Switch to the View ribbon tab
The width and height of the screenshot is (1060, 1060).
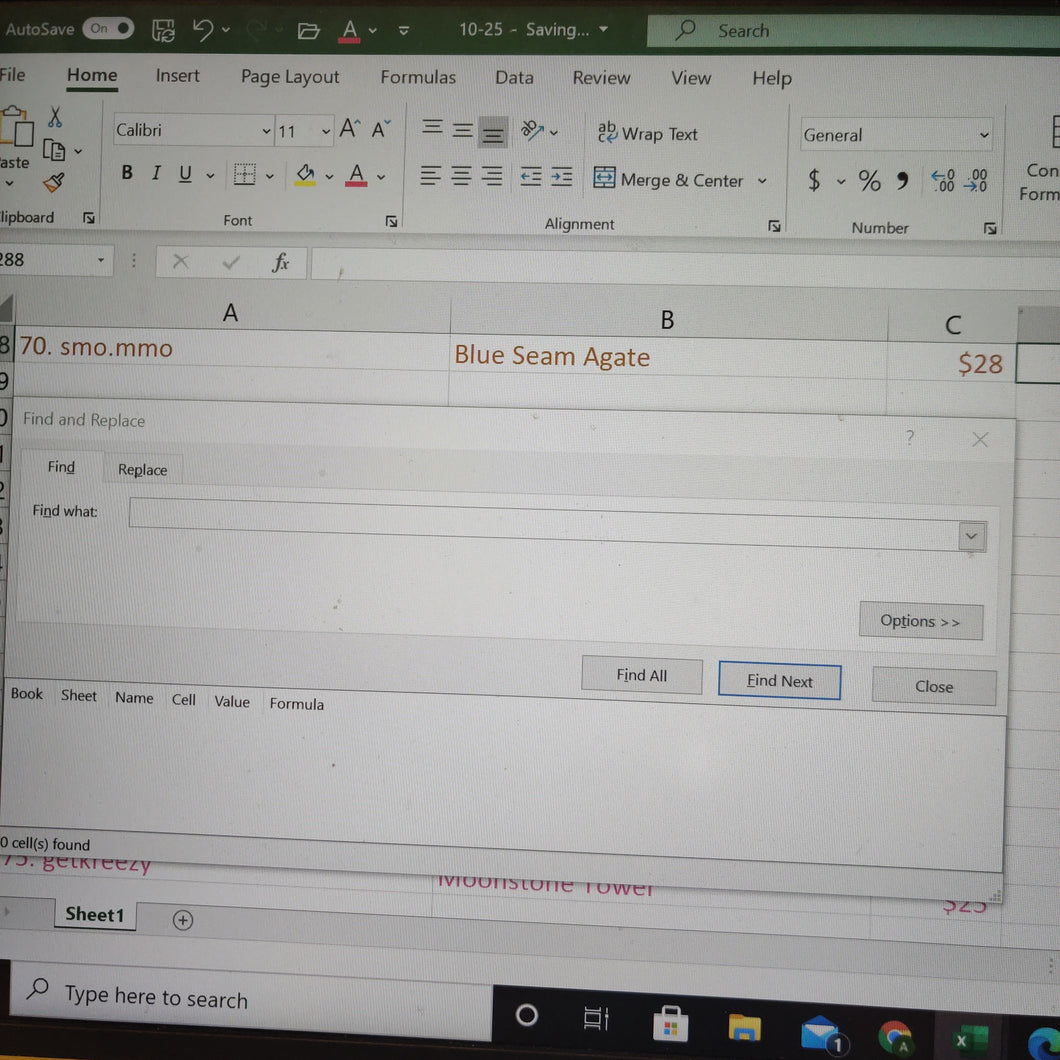pos(690,78)
